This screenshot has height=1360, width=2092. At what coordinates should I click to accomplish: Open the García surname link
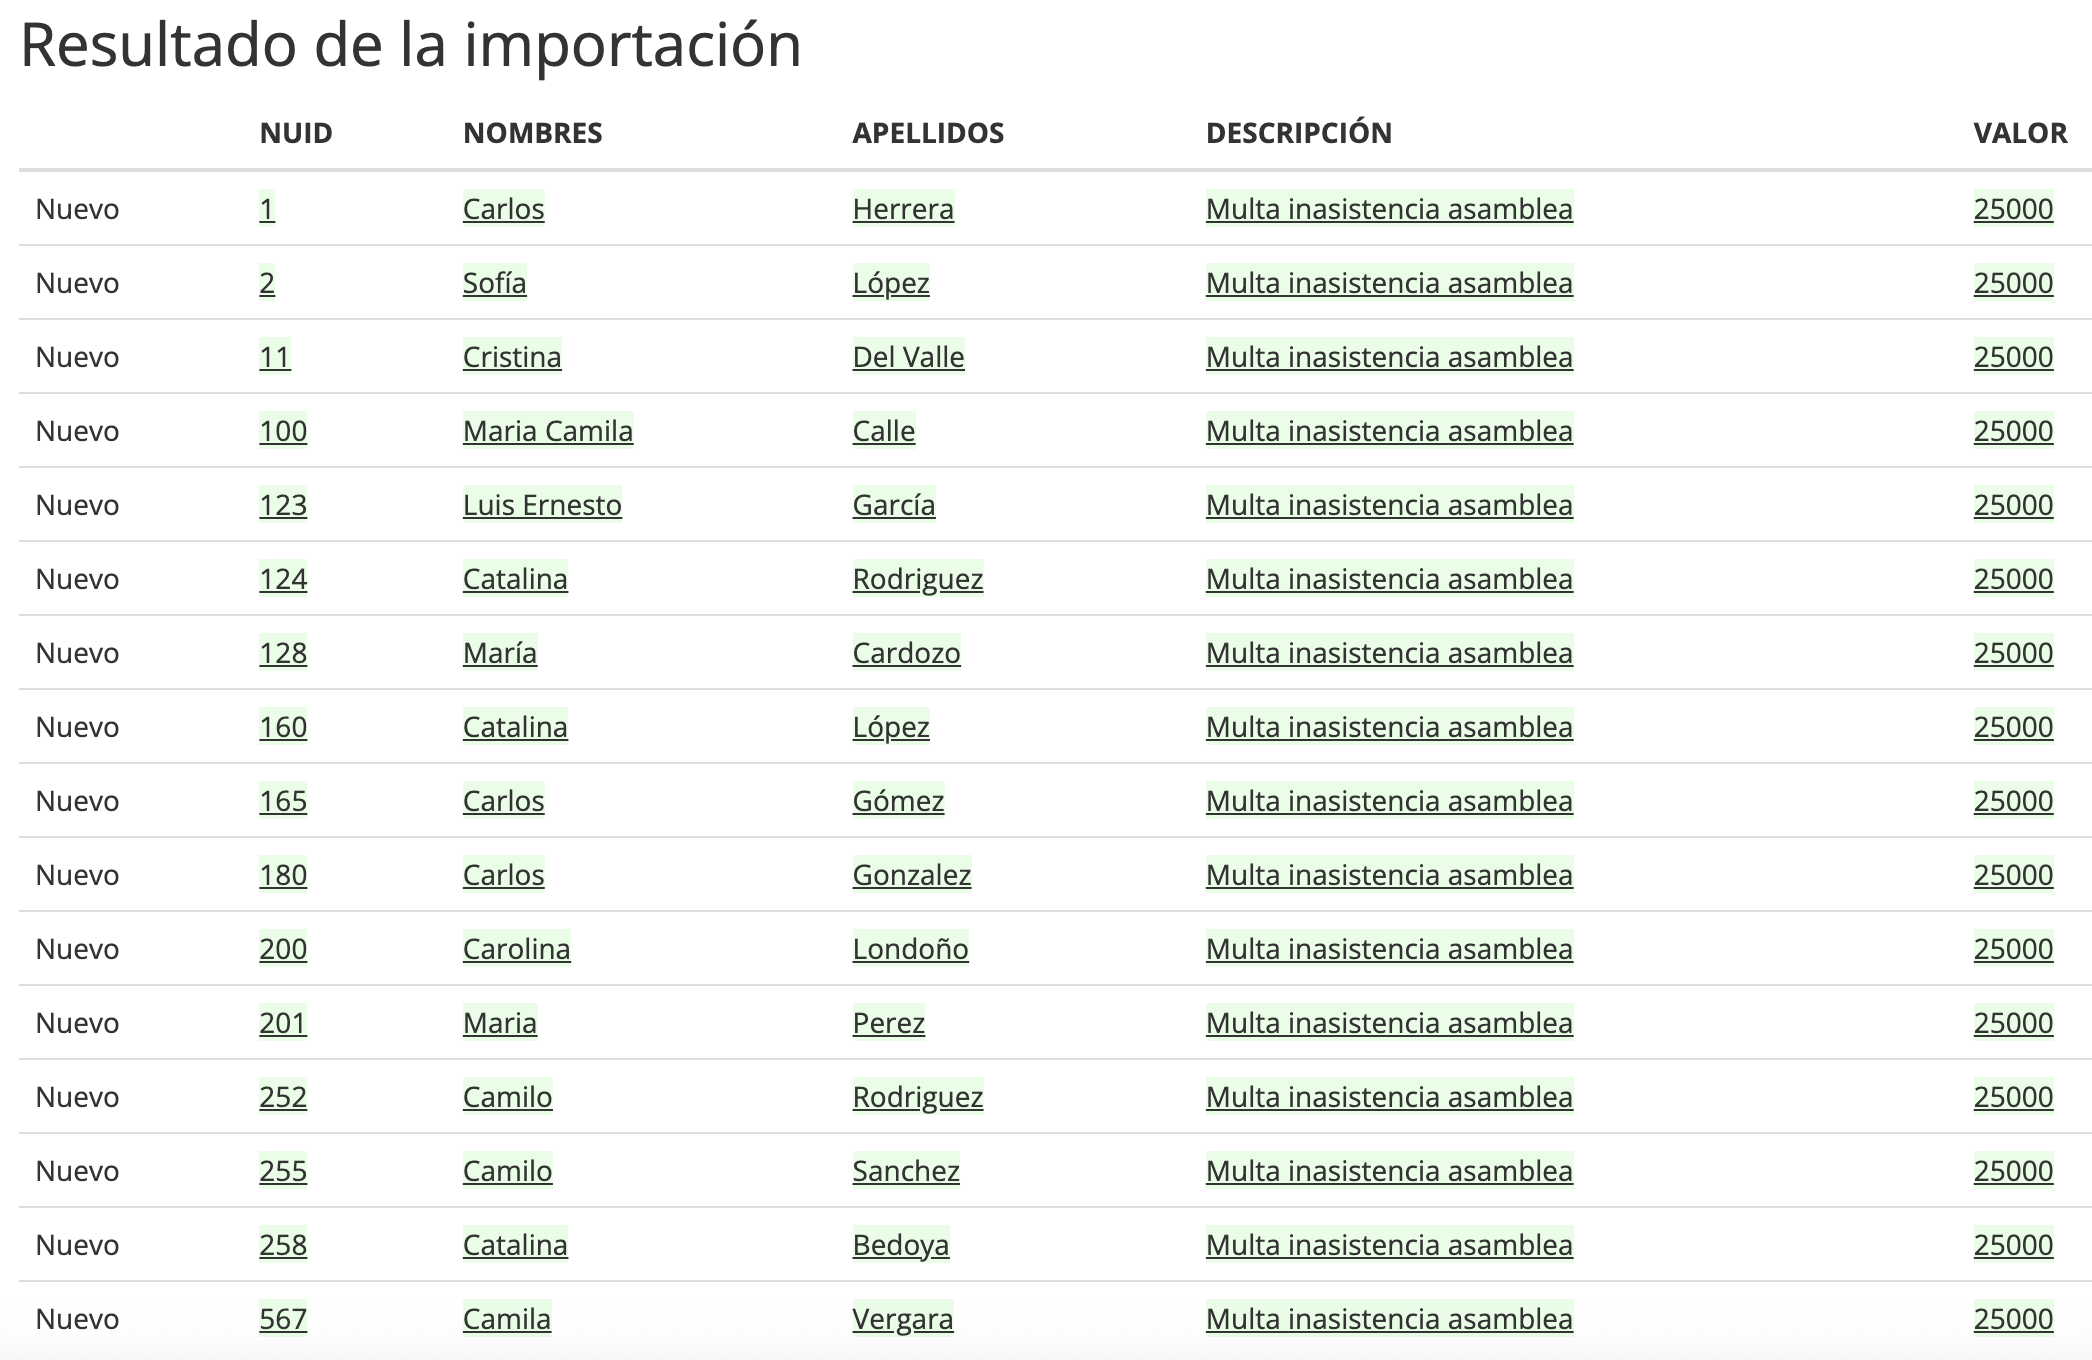pyautogui.click(x=893, y=505)
